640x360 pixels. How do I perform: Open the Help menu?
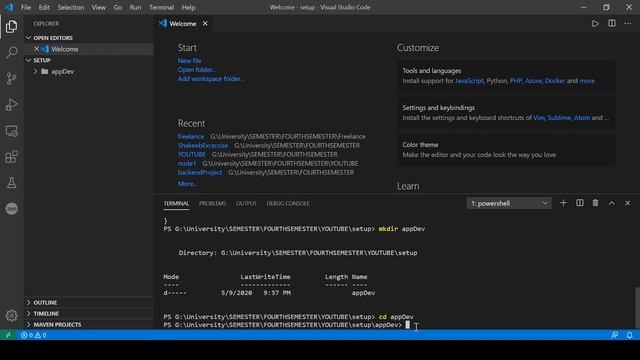[188, 7]
